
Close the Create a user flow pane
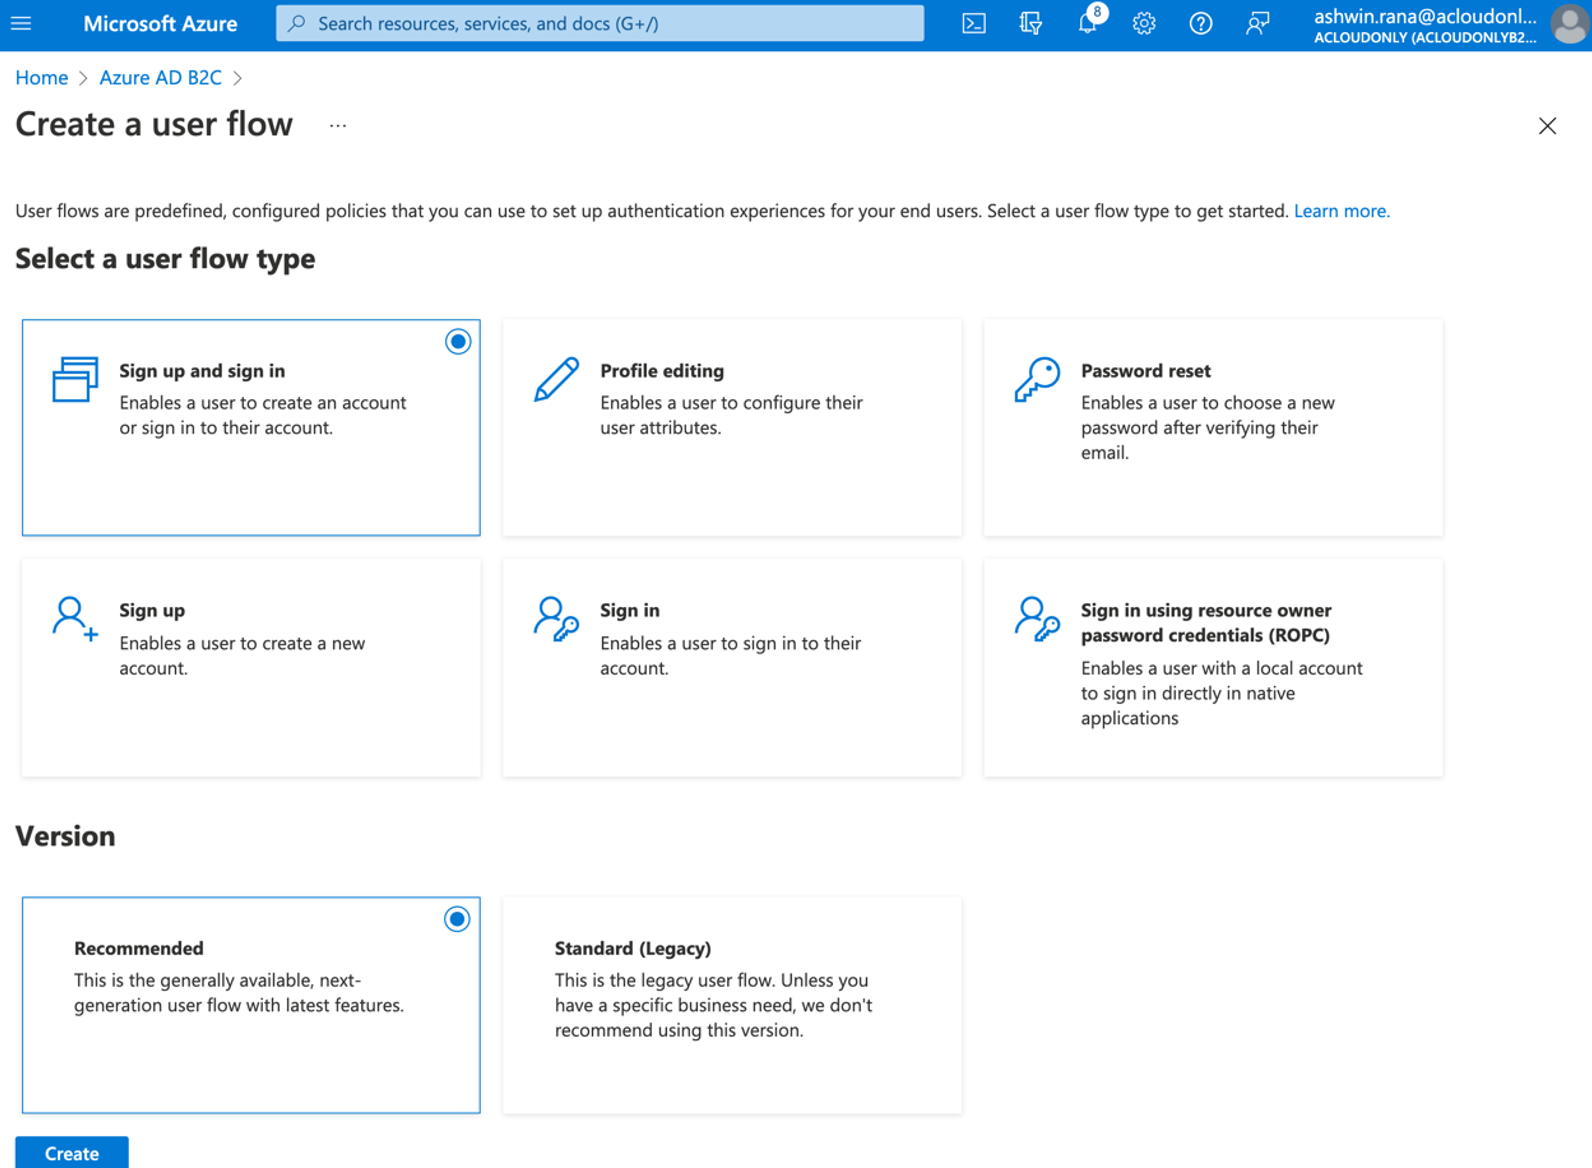click(1547, 126)
